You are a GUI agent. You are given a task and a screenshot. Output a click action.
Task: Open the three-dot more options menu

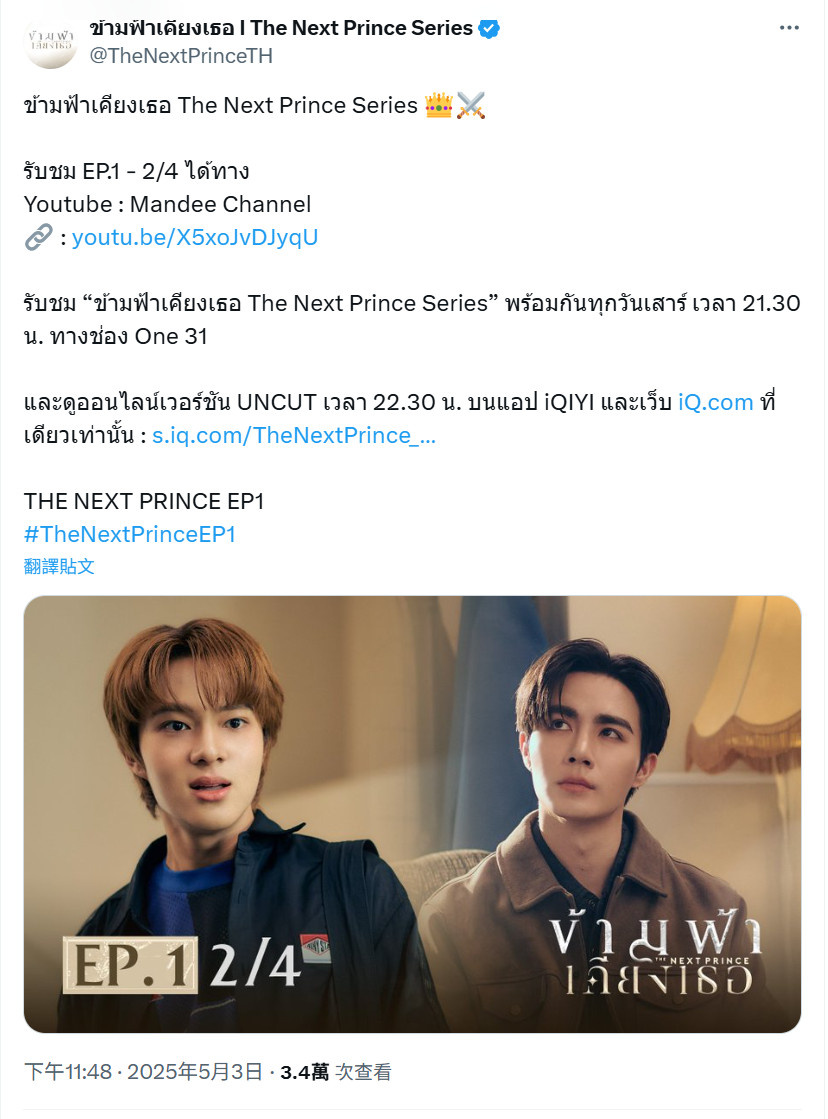point(789,28)
